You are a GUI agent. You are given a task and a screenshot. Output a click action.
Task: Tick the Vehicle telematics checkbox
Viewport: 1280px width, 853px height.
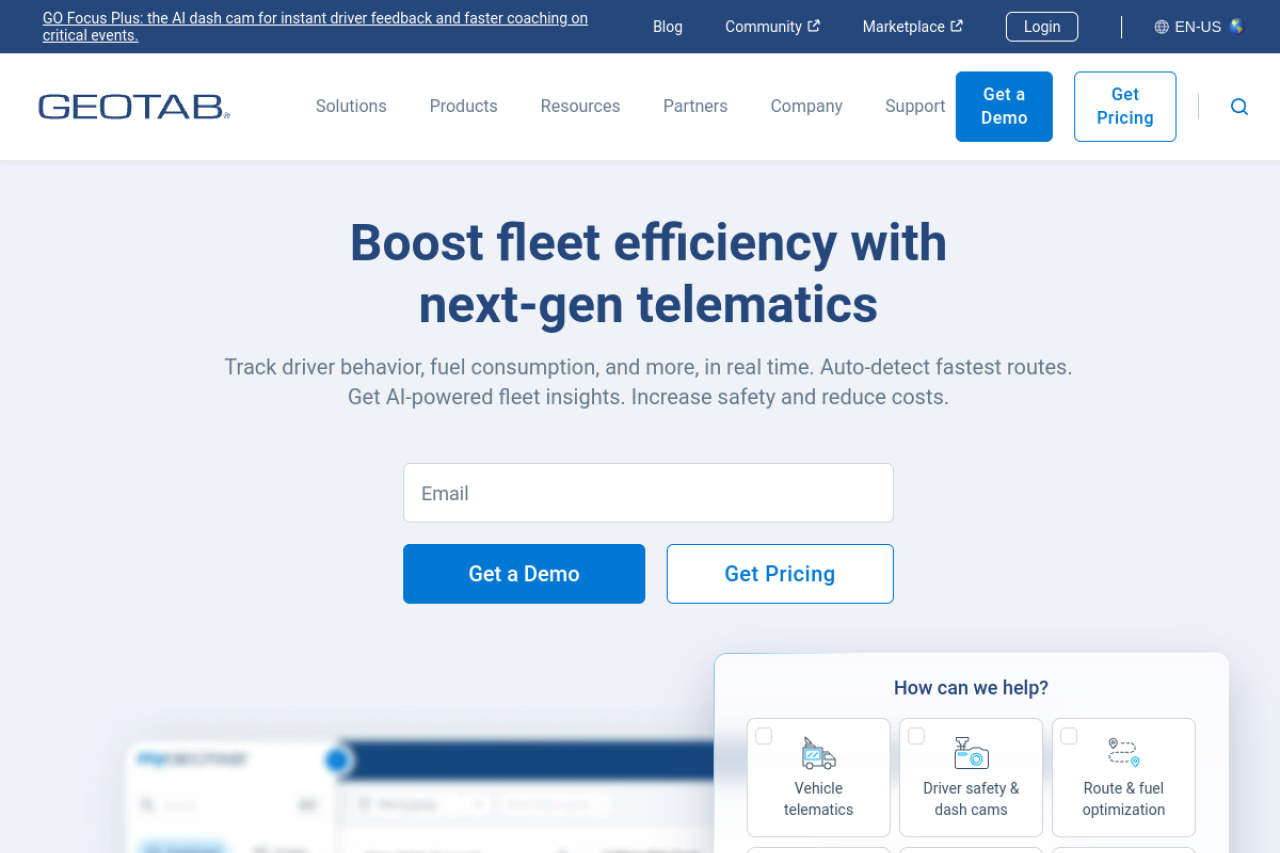point(764,736)
